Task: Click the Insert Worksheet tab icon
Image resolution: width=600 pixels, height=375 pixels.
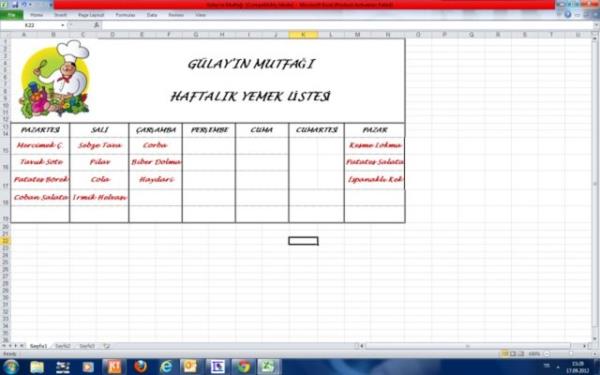Action: pyautogui.click(x=106, y=346)
